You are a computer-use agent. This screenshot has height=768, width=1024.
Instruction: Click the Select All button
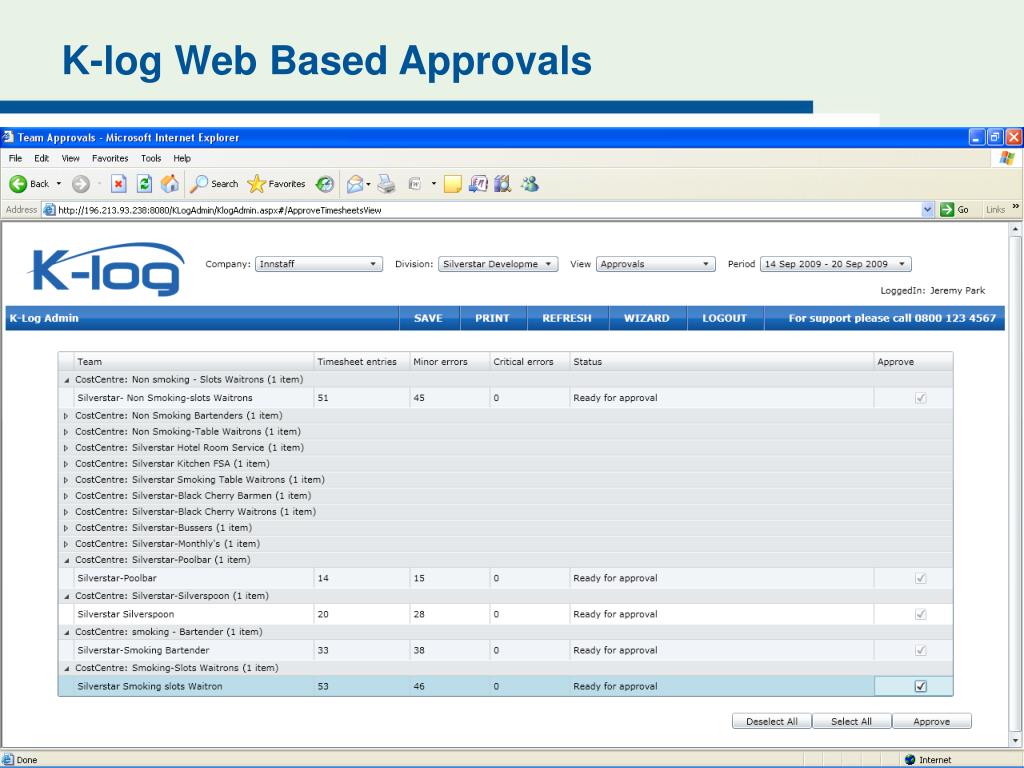click(x=852, y=722)
